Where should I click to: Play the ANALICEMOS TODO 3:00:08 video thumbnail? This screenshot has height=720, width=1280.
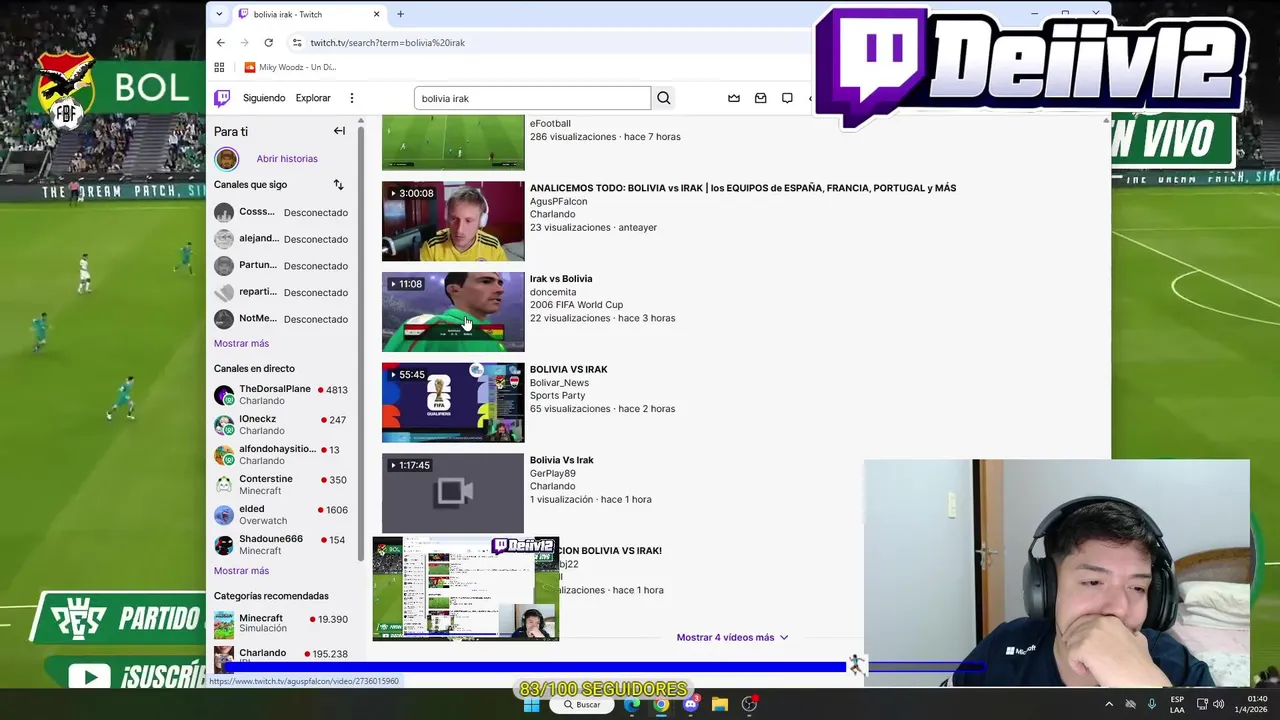(453, 221)
